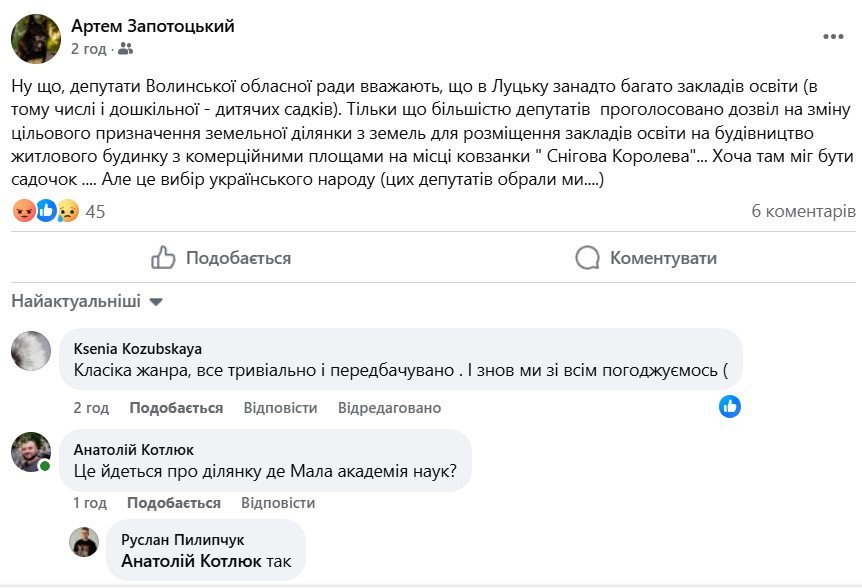Click the post reaction emojis cluster
This screenshot has height=588, width=862.
[x=45, y=211]
